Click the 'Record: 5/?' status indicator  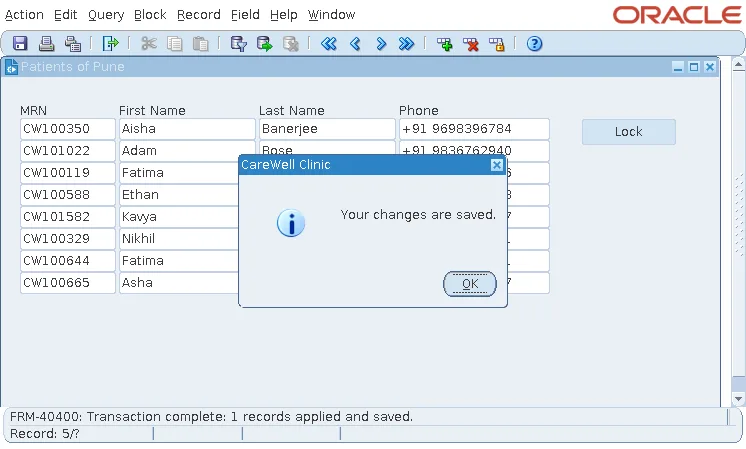click(45, 434)
